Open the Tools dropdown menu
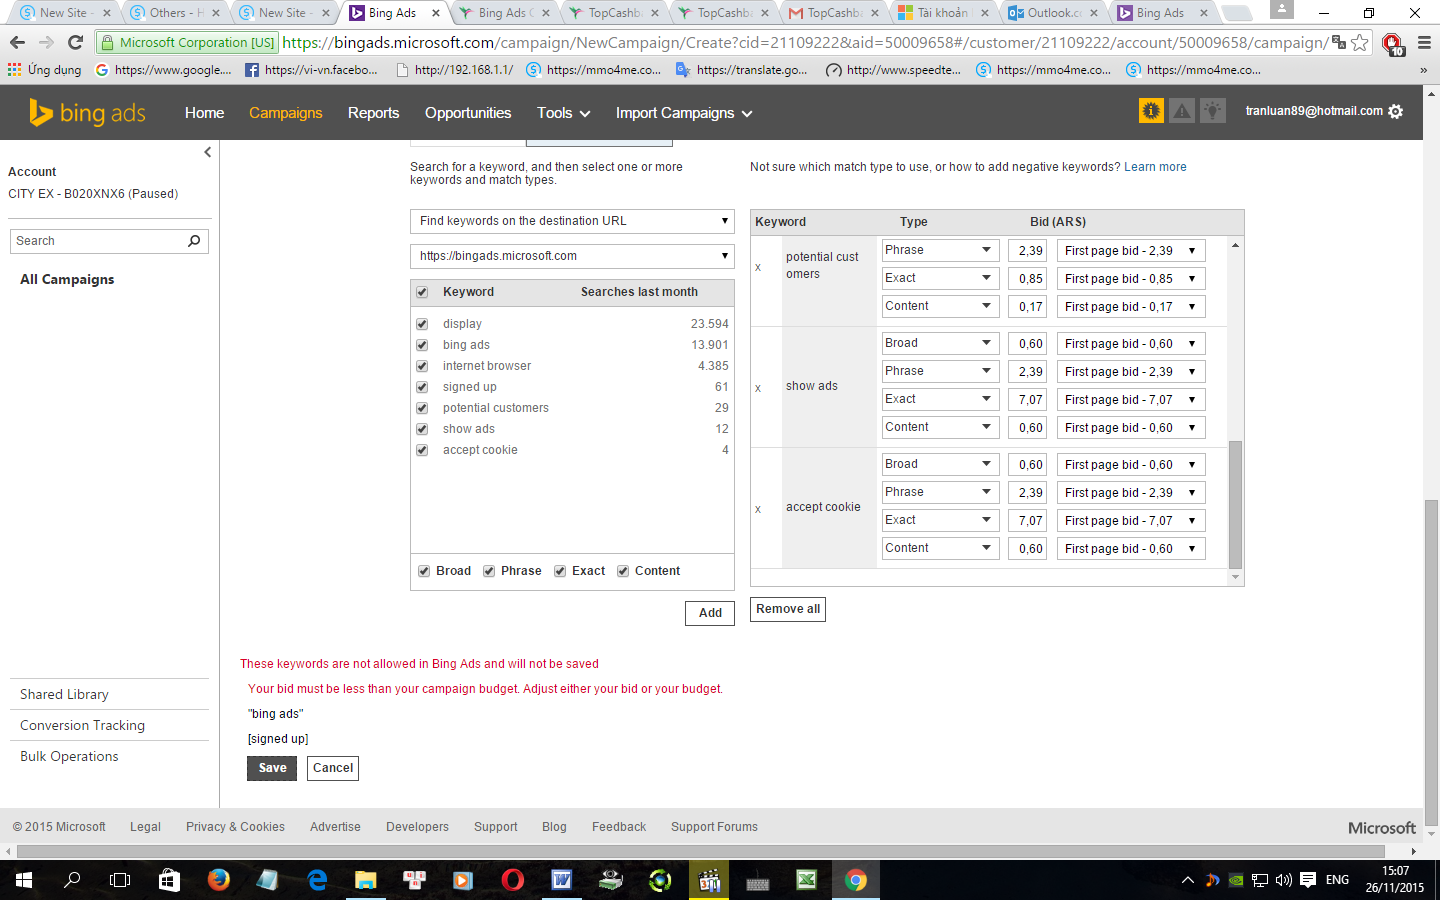This screenshot has height=900, width=1440. 563,113
